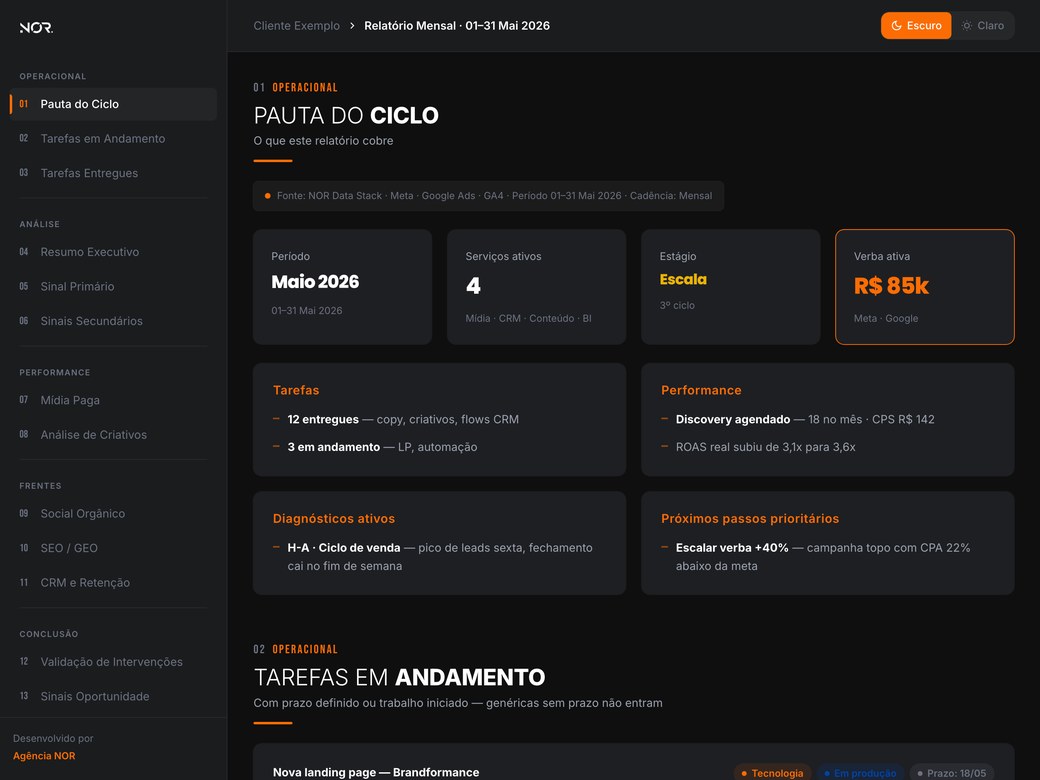This screenshot has height=780, width=1040.
Task: Select Sinais Secundários item
Action: [113, 321]
